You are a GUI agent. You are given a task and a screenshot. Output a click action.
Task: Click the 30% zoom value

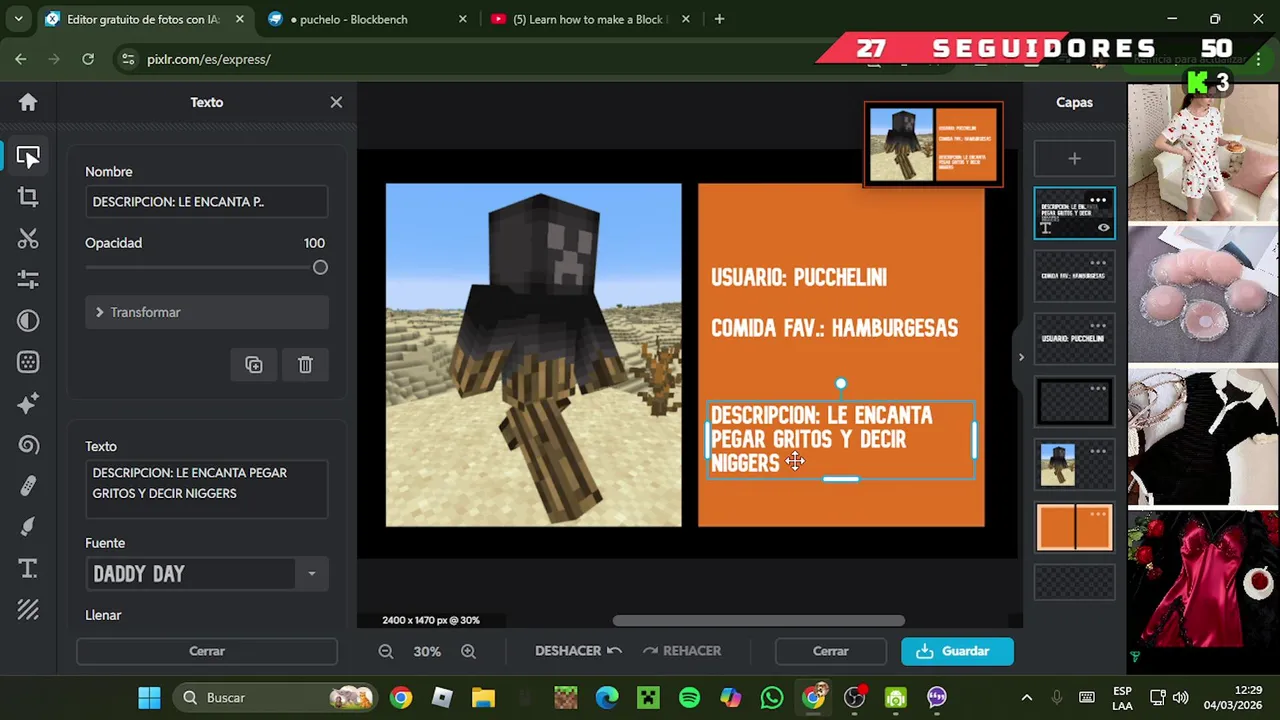(427, 651)
